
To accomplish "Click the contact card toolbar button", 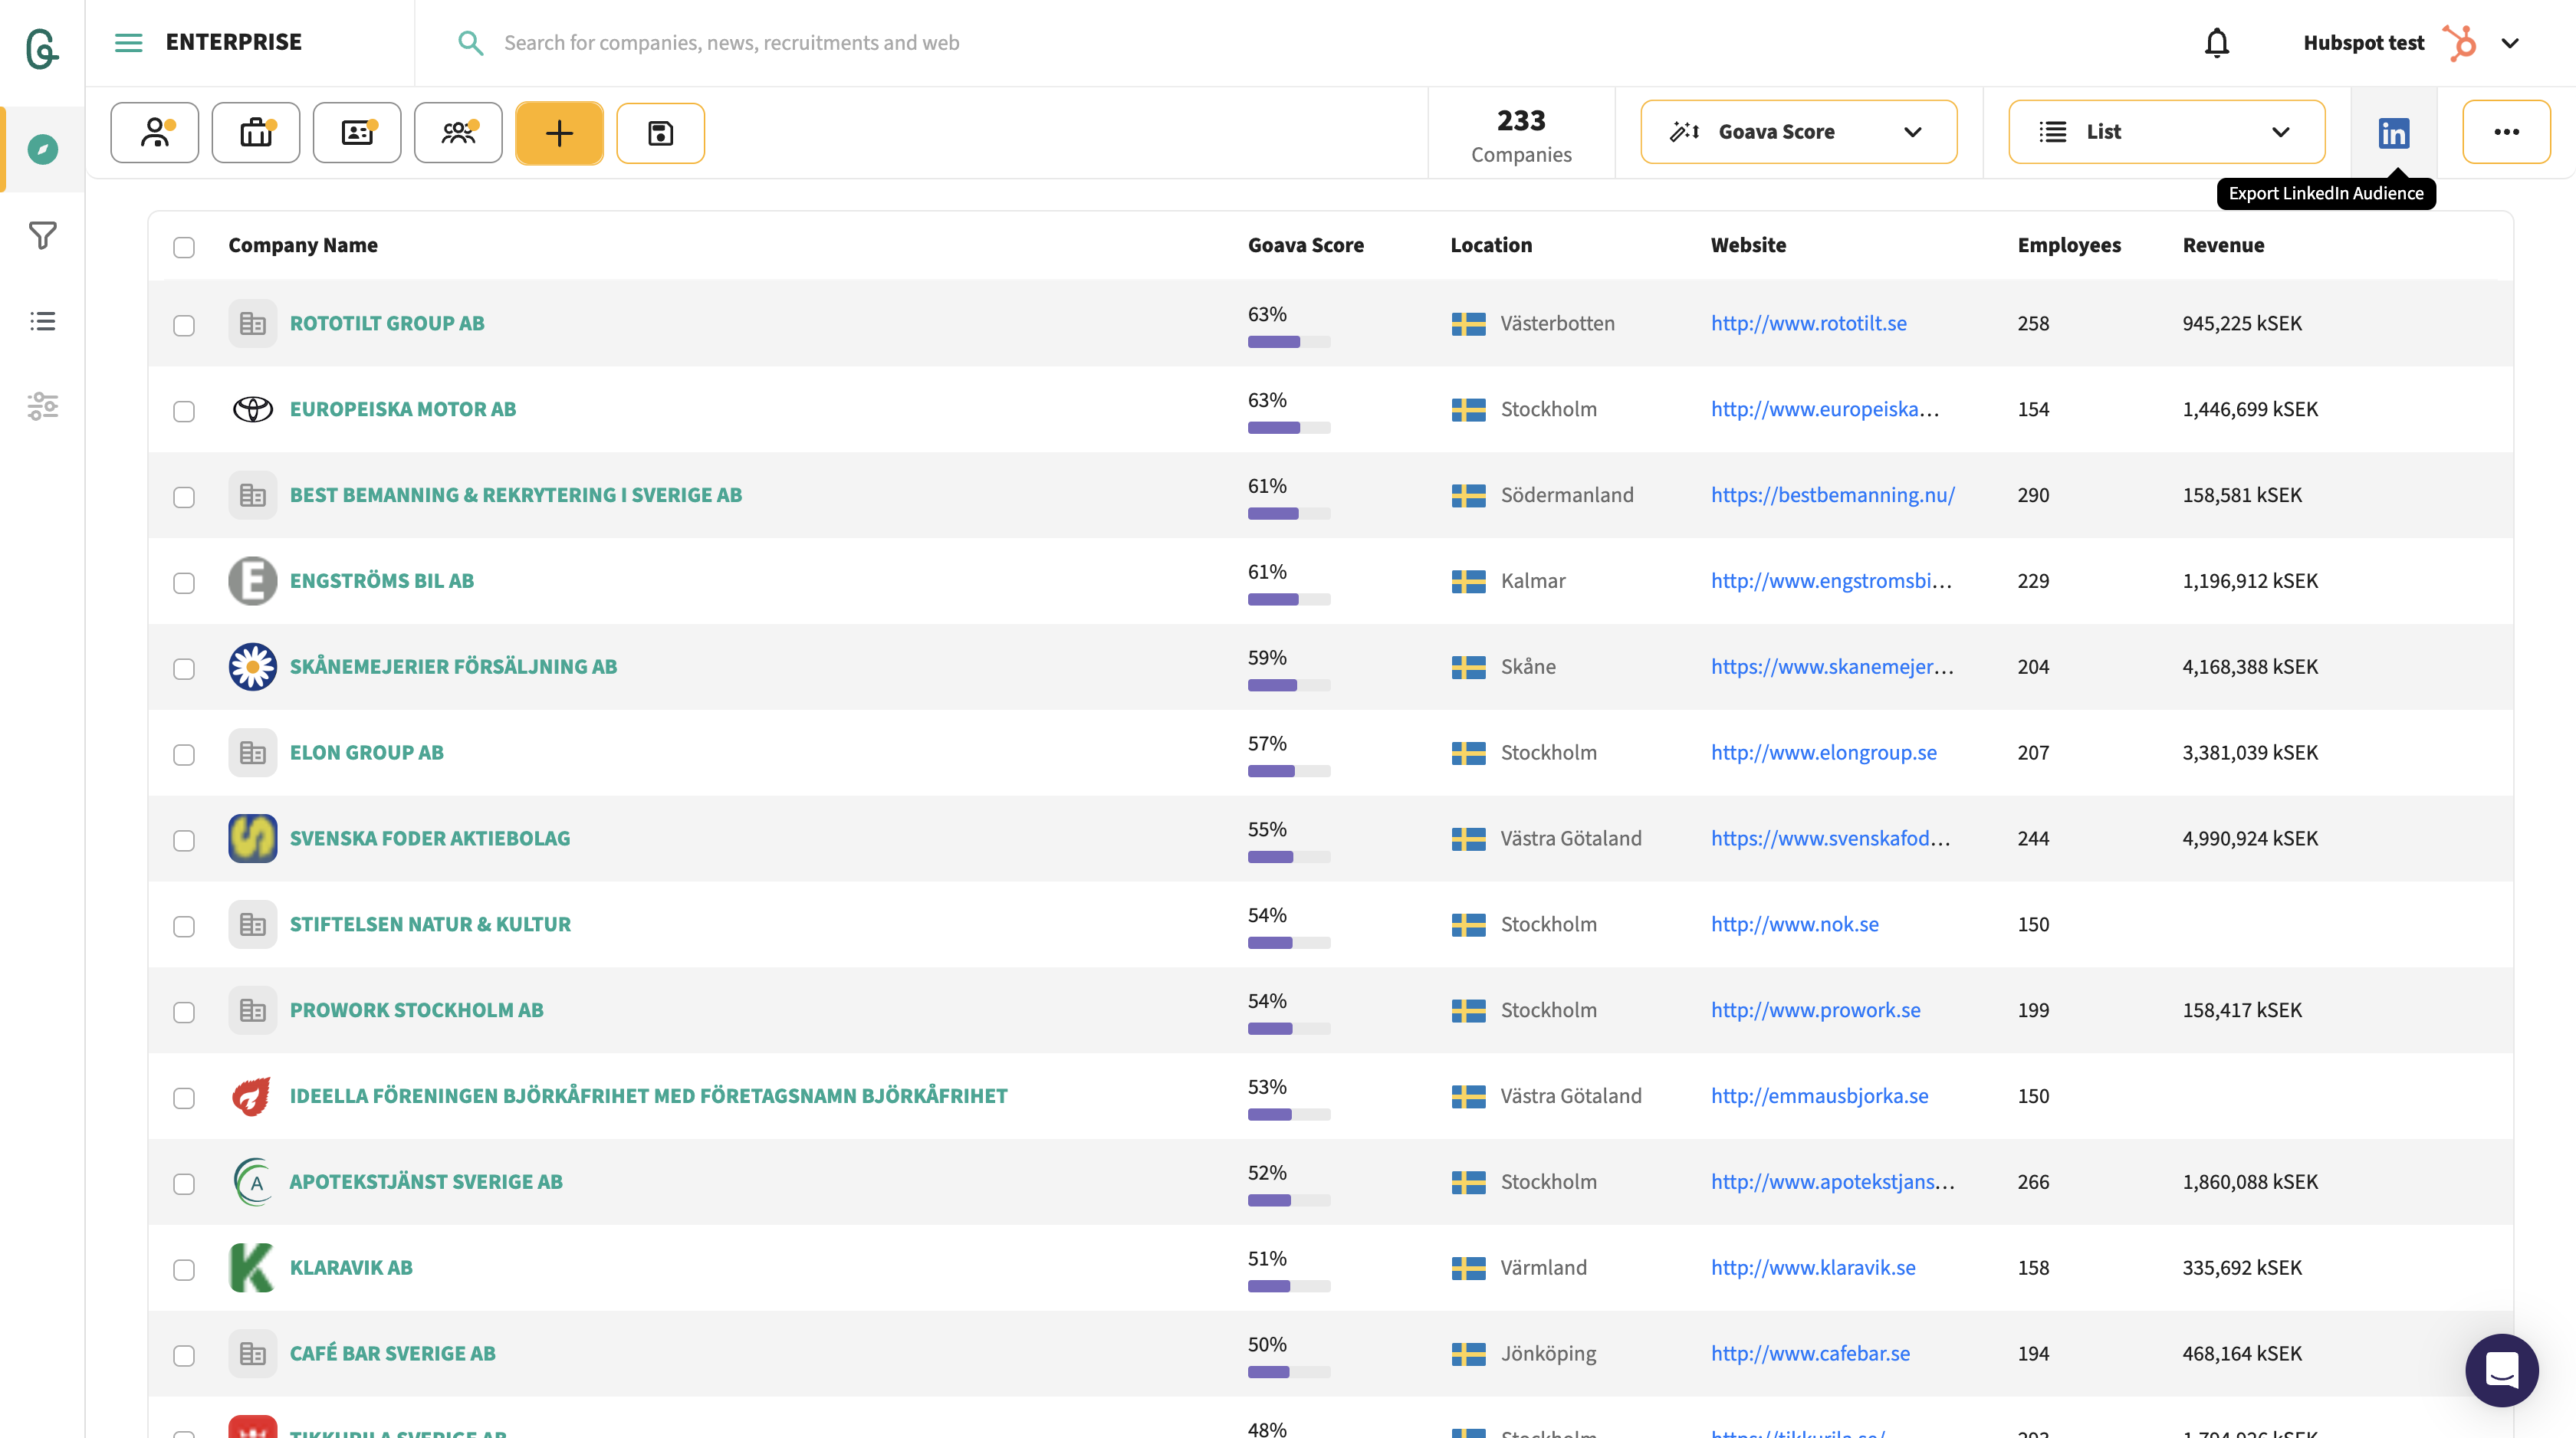I will tap(357, 132).
